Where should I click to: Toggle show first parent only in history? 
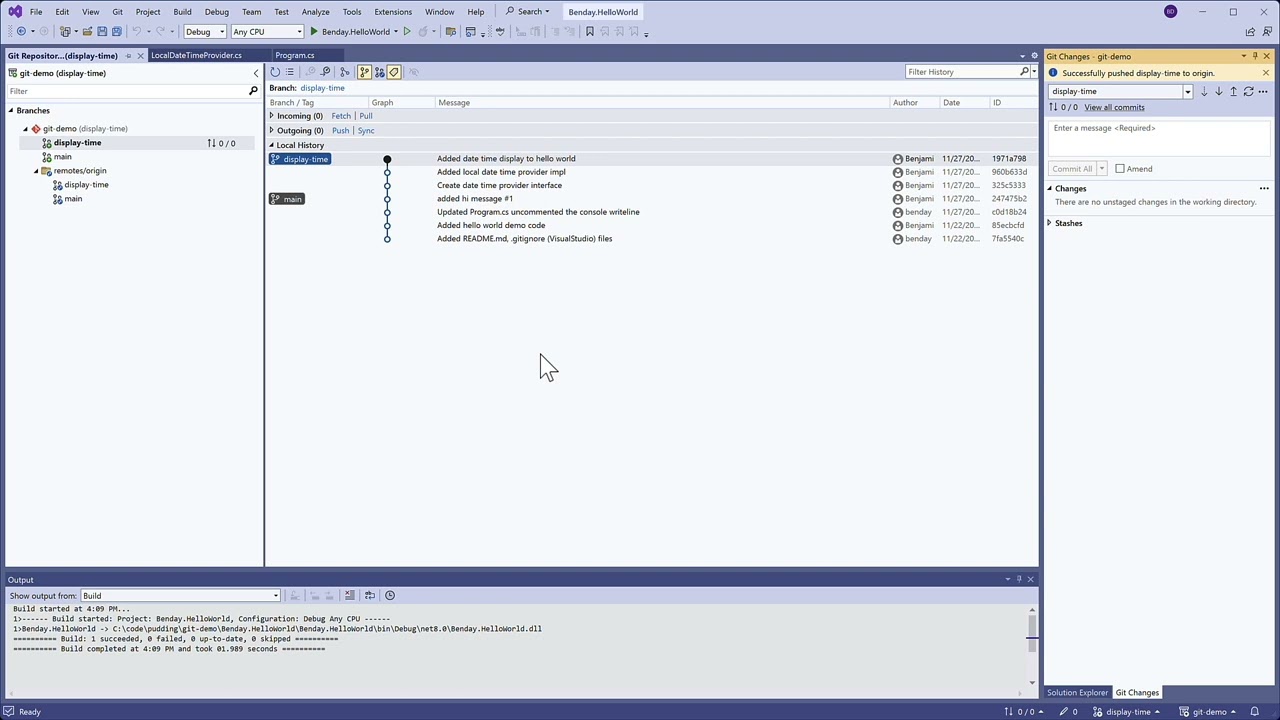click(364, 72)
